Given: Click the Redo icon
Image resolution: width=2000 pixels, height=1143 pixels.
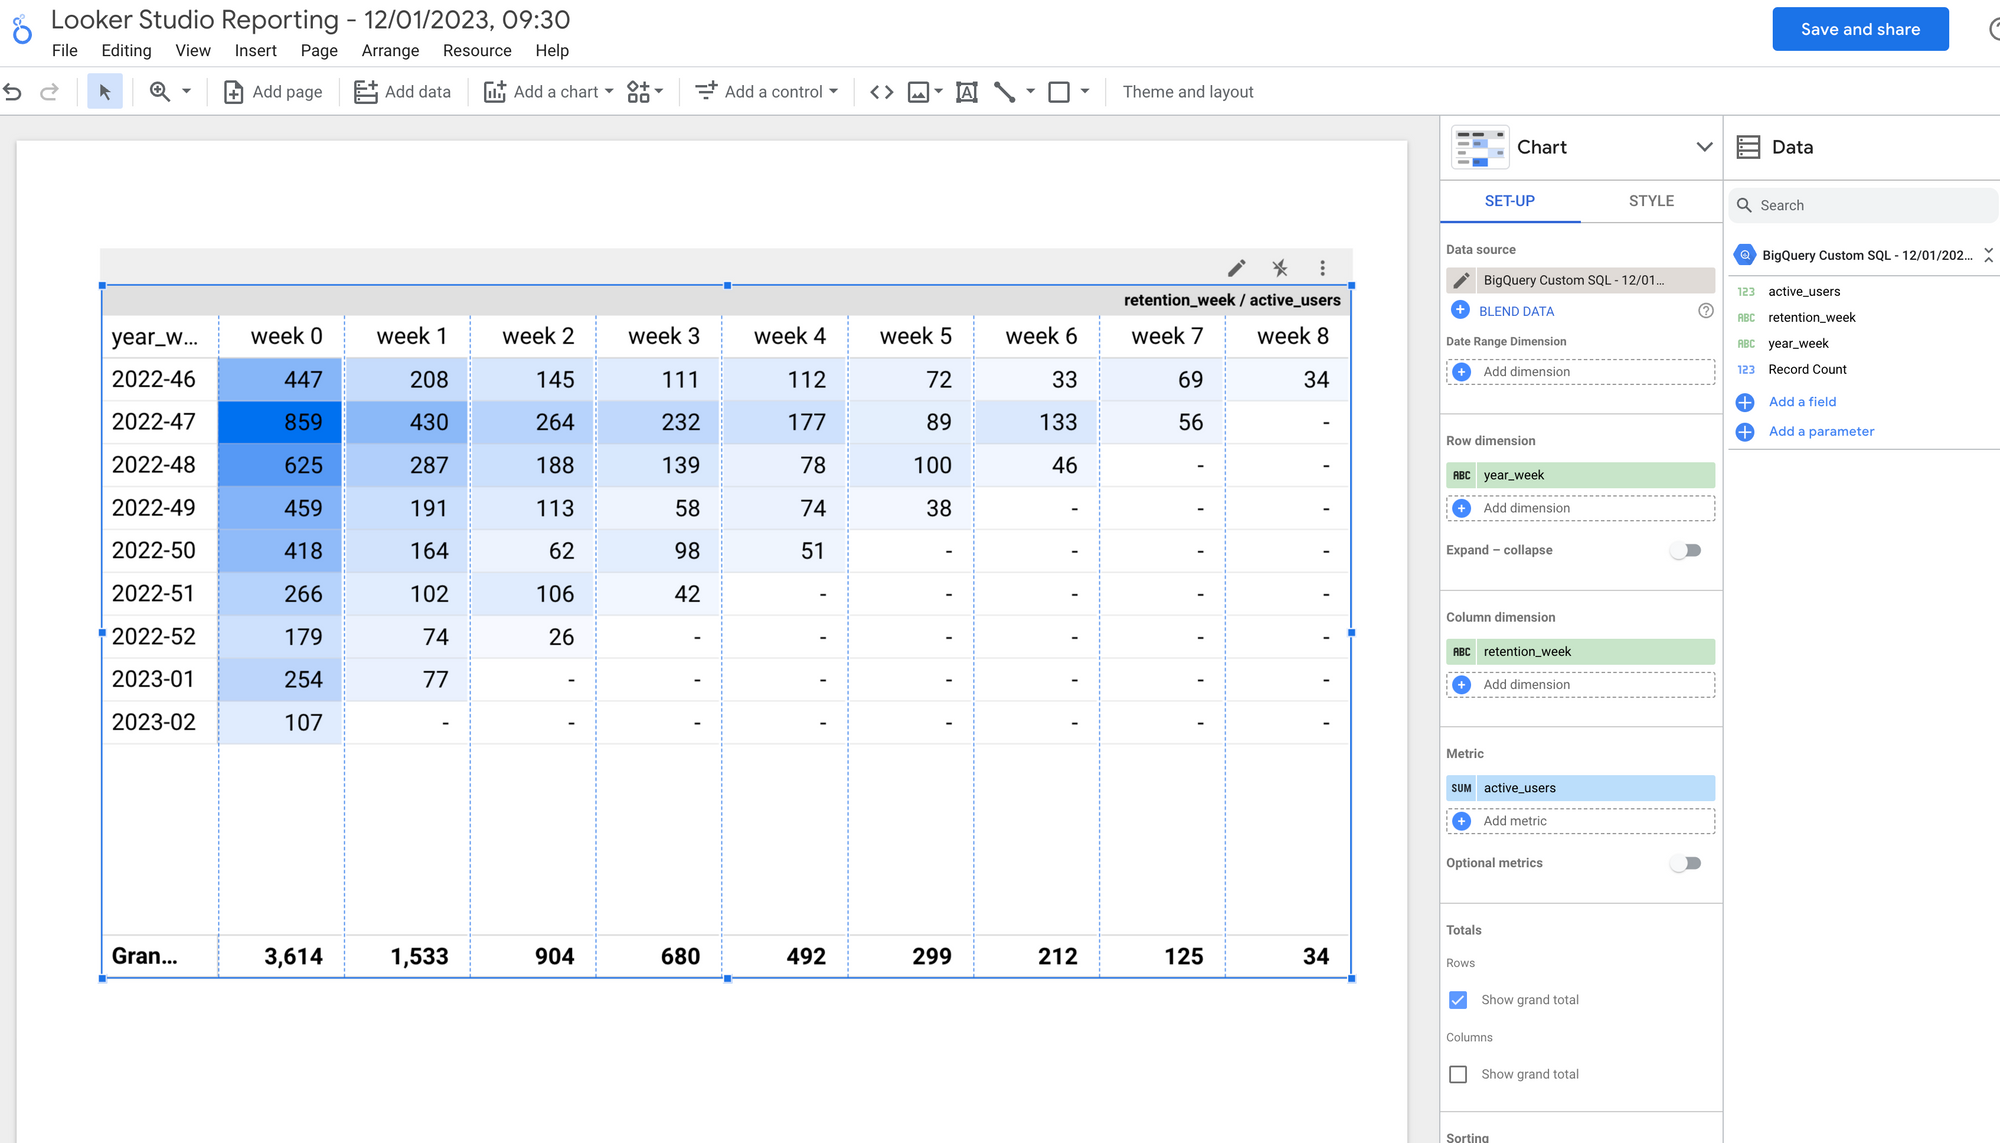Looking at the screenshot, I should tap(49, 91).
